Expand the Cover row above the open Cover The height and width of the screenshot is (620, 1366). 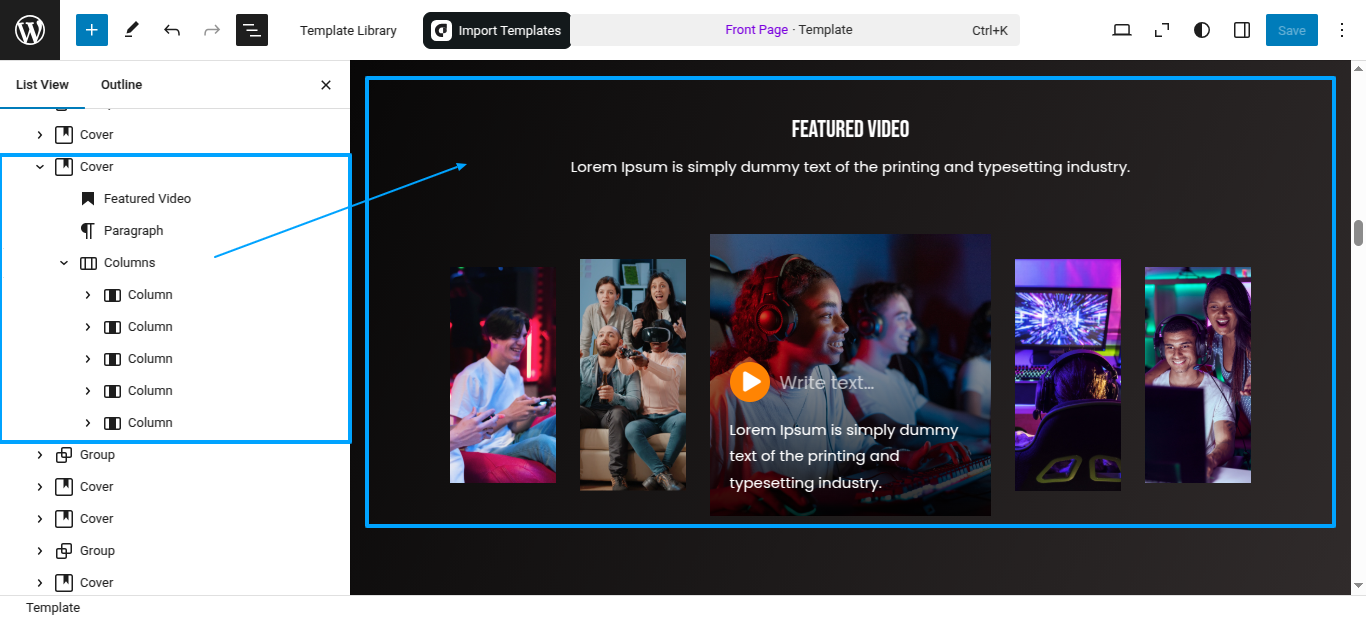[40, 135]
